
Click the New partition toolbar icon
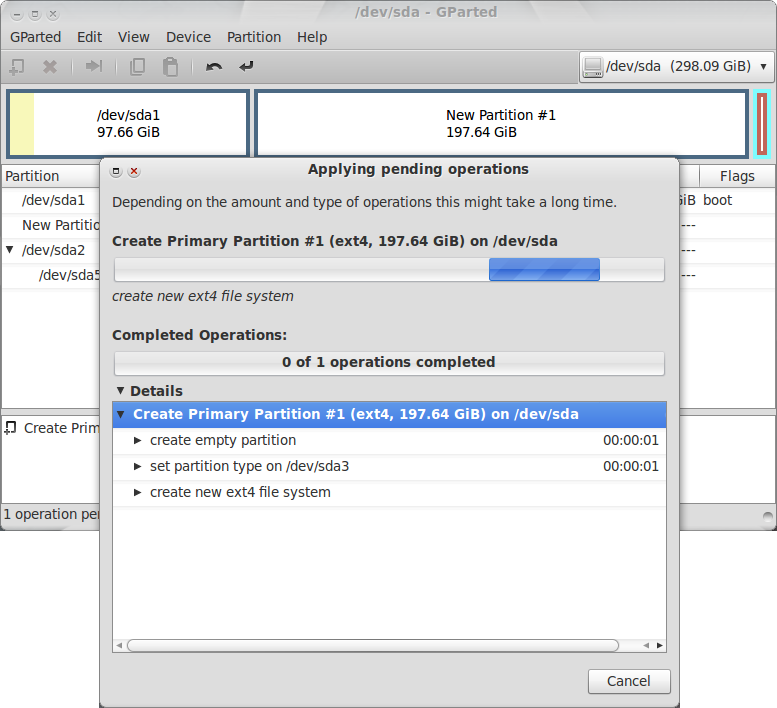coord(17,66)
